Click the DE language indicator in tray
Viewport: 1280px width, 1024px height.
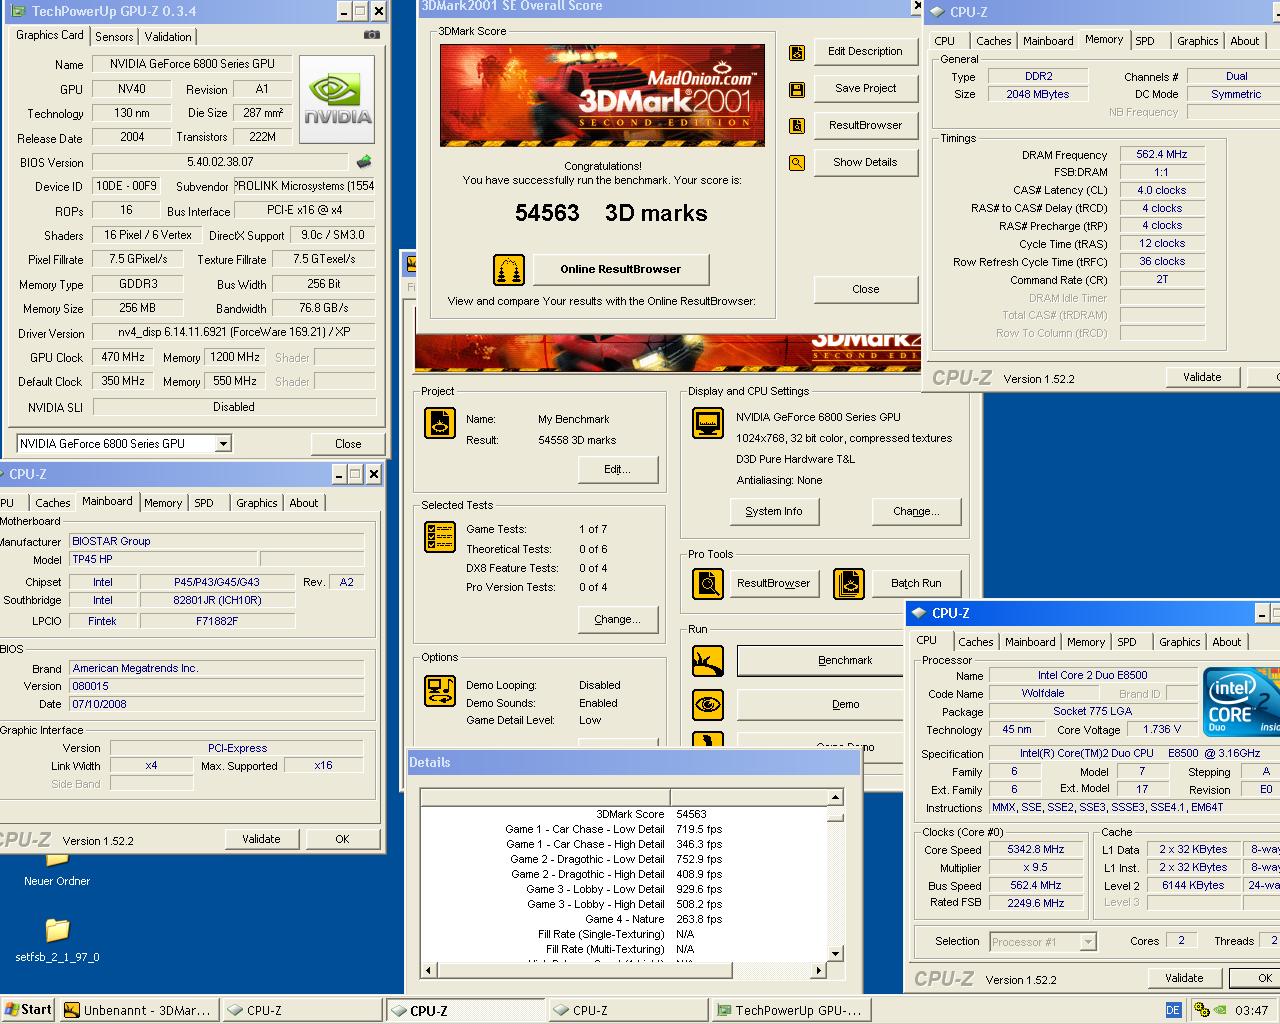pos(1173,1010)
